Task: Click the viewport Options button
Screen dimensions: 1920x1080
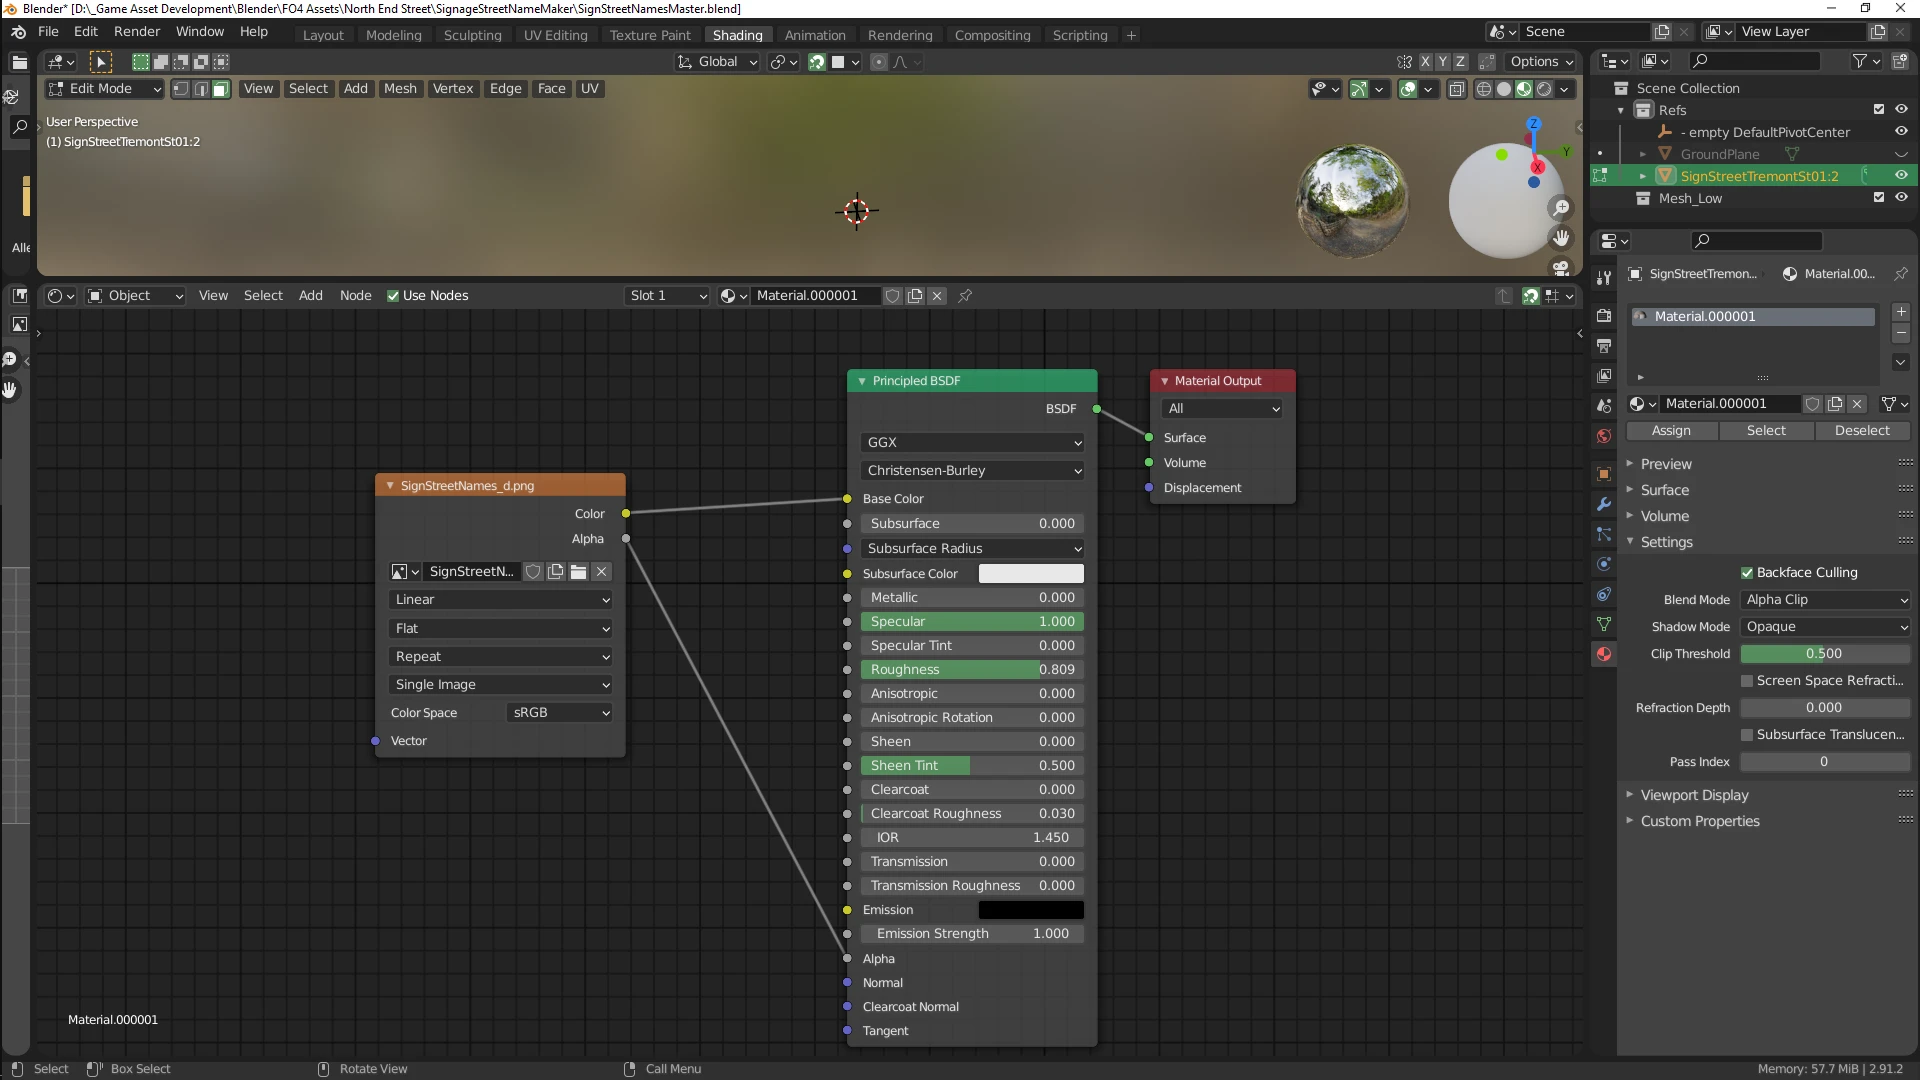Action: click(1541, 62)
